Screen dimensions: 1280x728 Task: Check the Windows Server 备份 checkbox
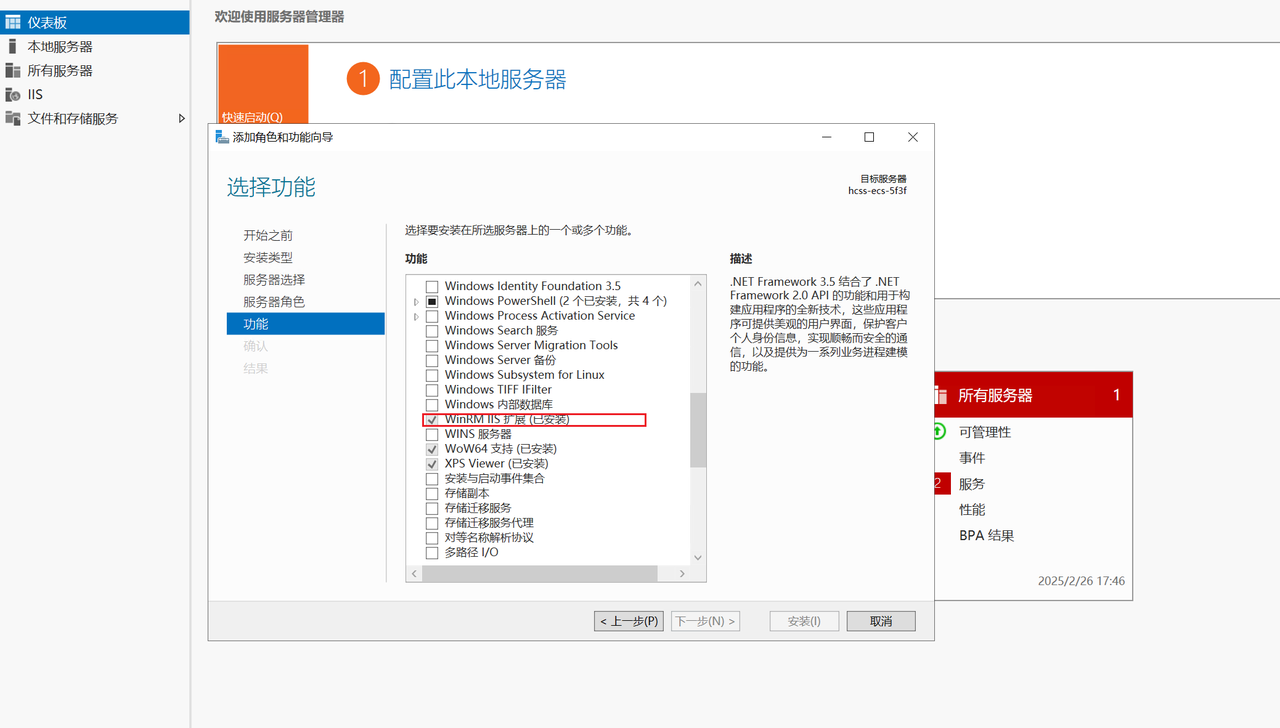click(432, 360)
